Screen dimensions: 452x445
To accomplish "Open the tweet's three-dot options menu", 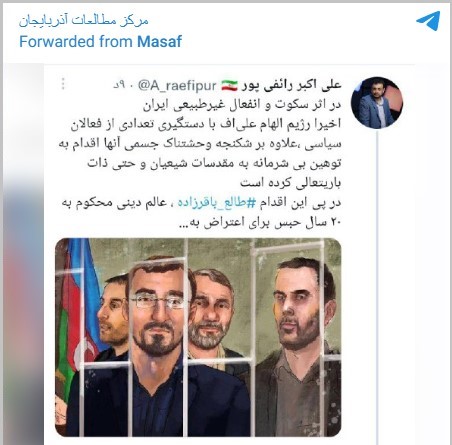I will tap(63, 84).
